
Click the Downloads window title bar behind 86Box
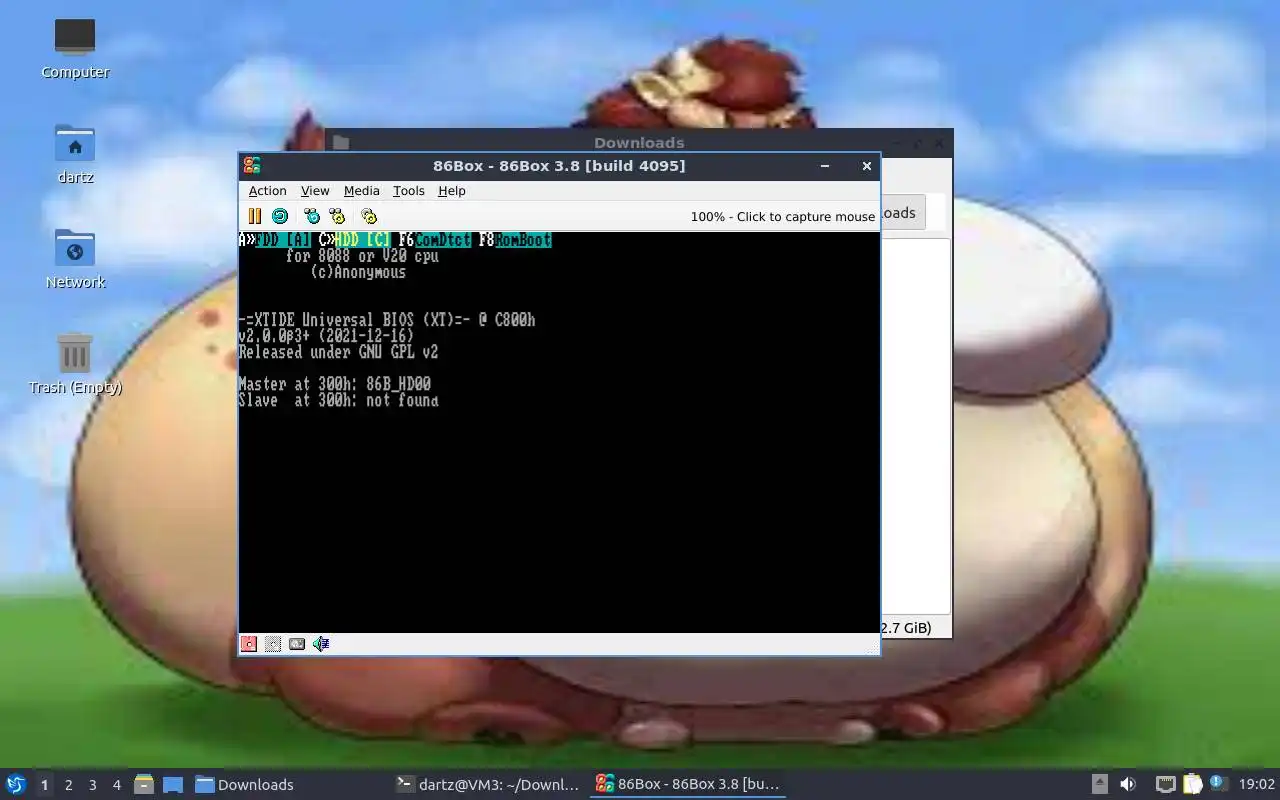coord(639,142)
